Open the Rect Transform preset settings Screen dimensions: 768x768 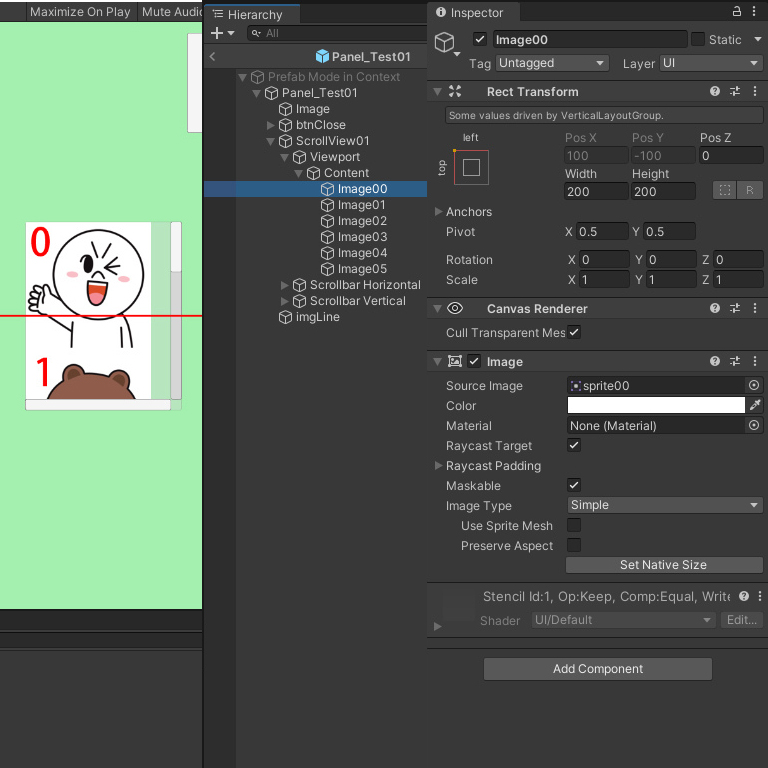click(735, 91)
